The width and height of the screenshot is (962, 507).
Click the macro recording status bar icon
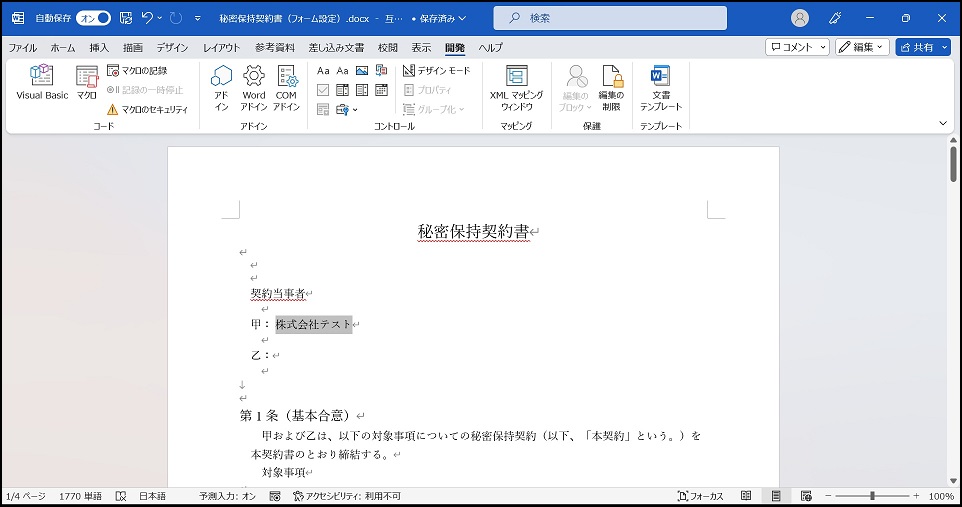275,496
